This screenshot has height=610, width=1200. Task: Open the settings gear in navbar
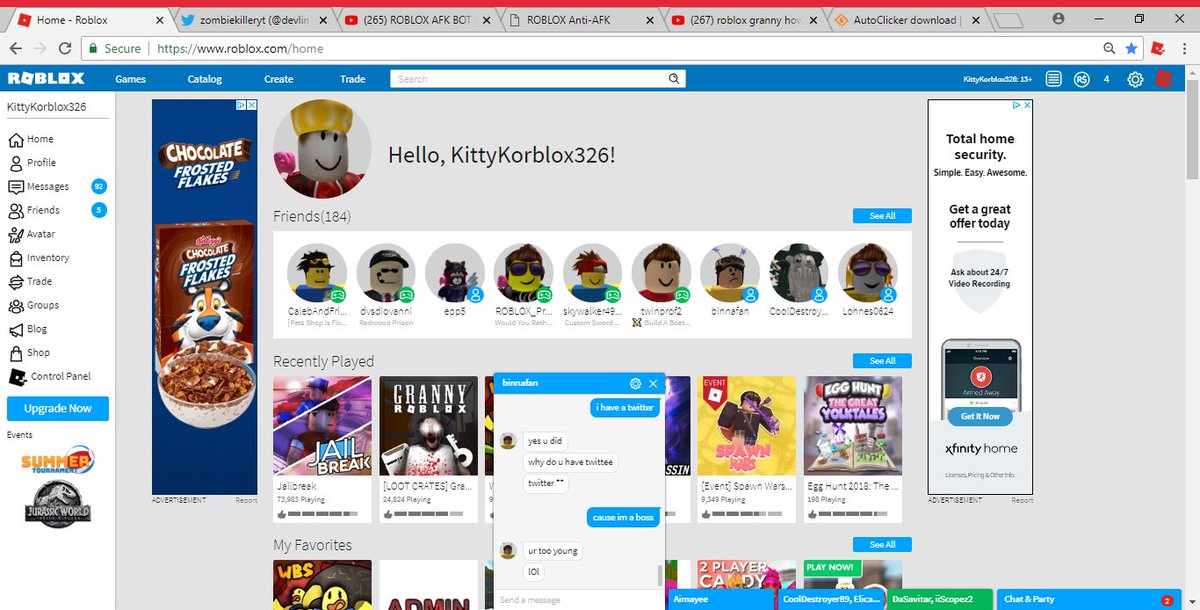[x=1135, y=79]
